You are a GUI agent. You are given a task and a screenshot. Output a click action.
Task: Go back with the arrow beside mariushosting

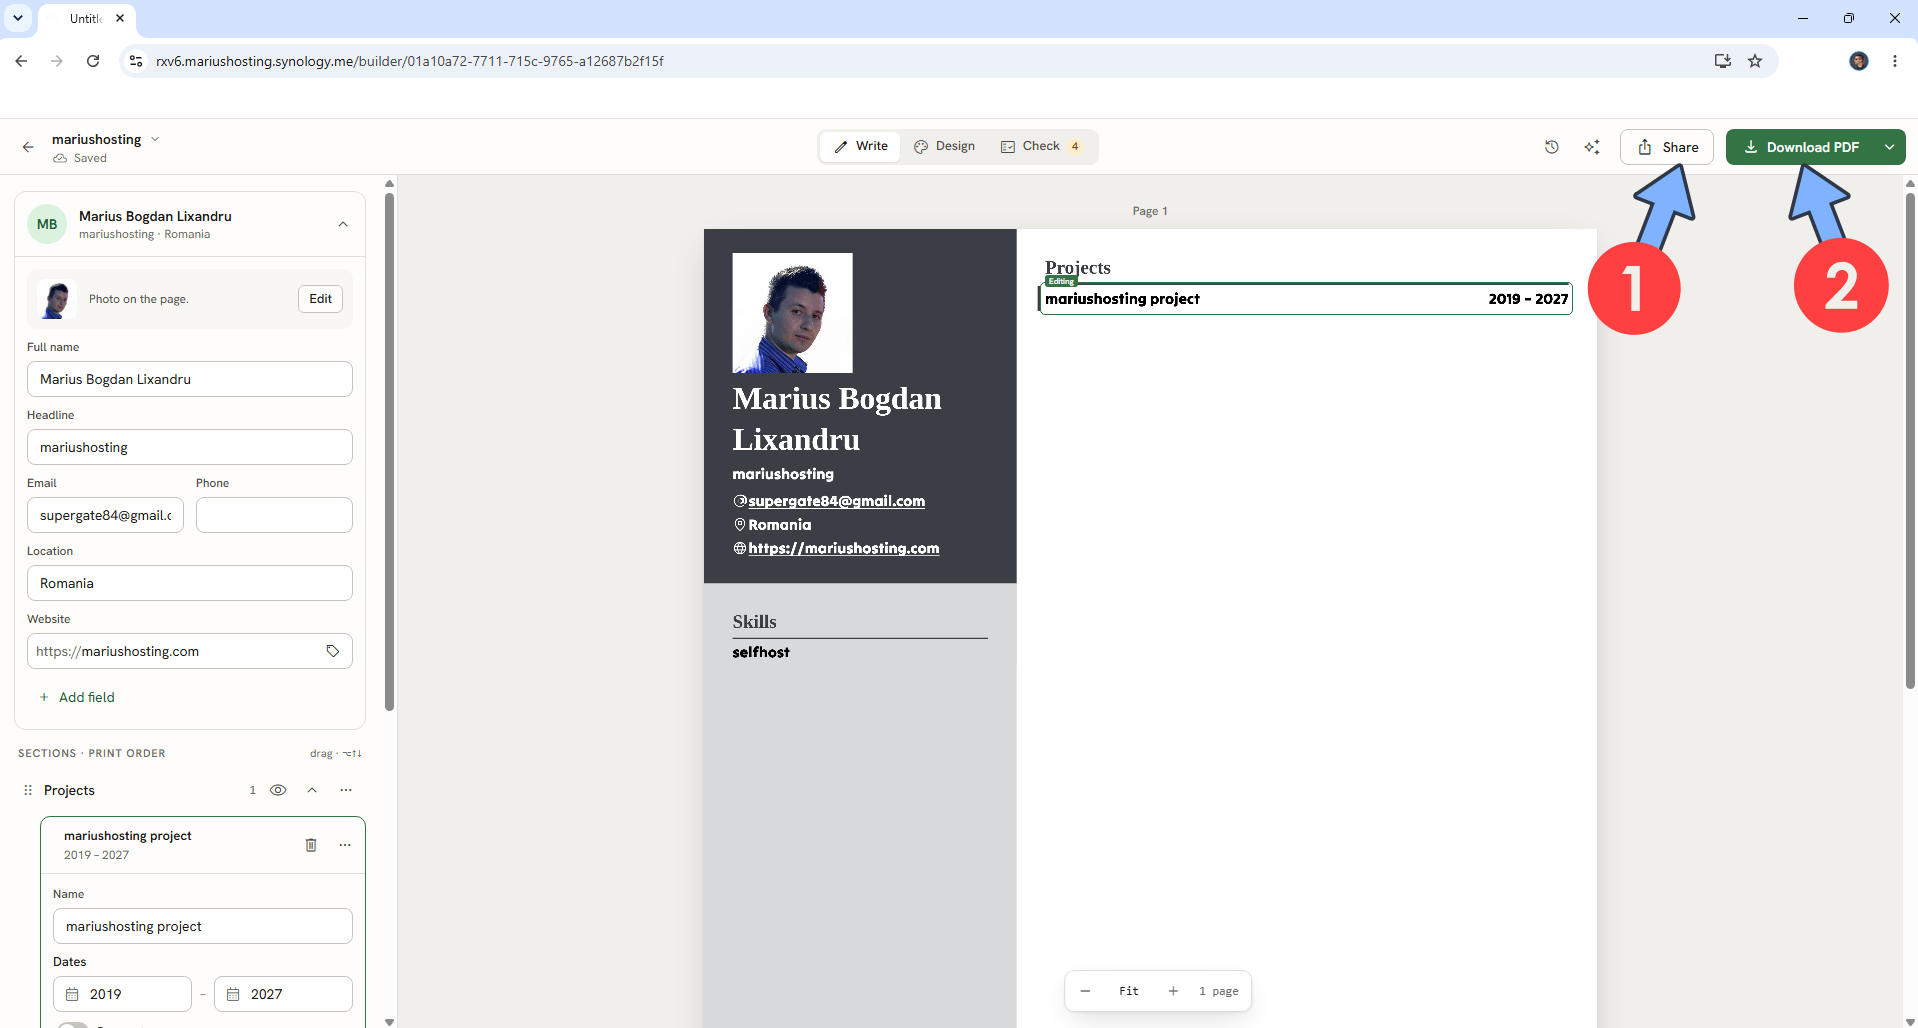[28, 147]
